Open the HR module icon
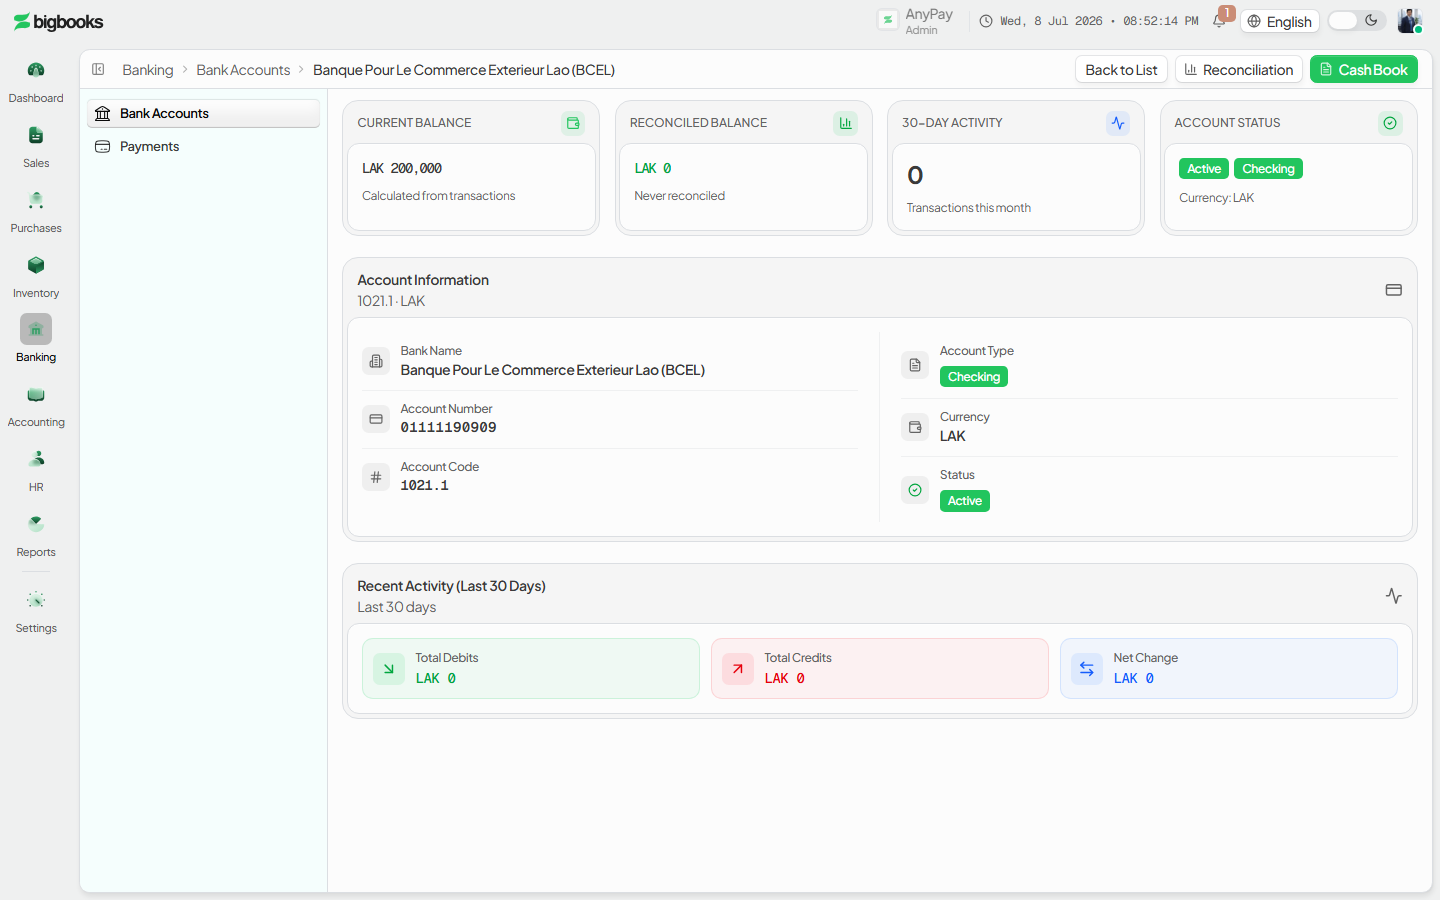The width and height of the screenshot is (1440, 900). (x=36, y=459)
